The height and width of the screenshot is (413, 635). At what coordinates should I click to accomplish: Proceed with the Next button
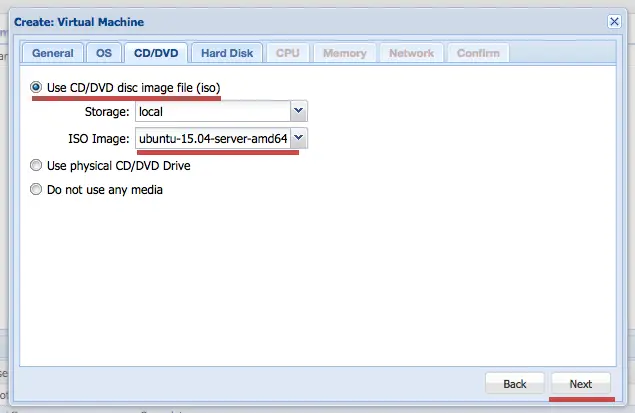pos(581,383)
